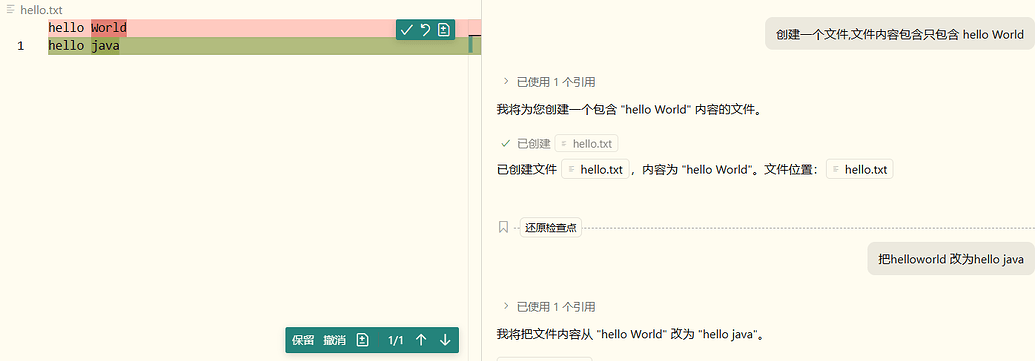Toggle diff view icon in the inline change toolbar
Viewport: 1035px width, 361px height.
(x=444, y=30)
